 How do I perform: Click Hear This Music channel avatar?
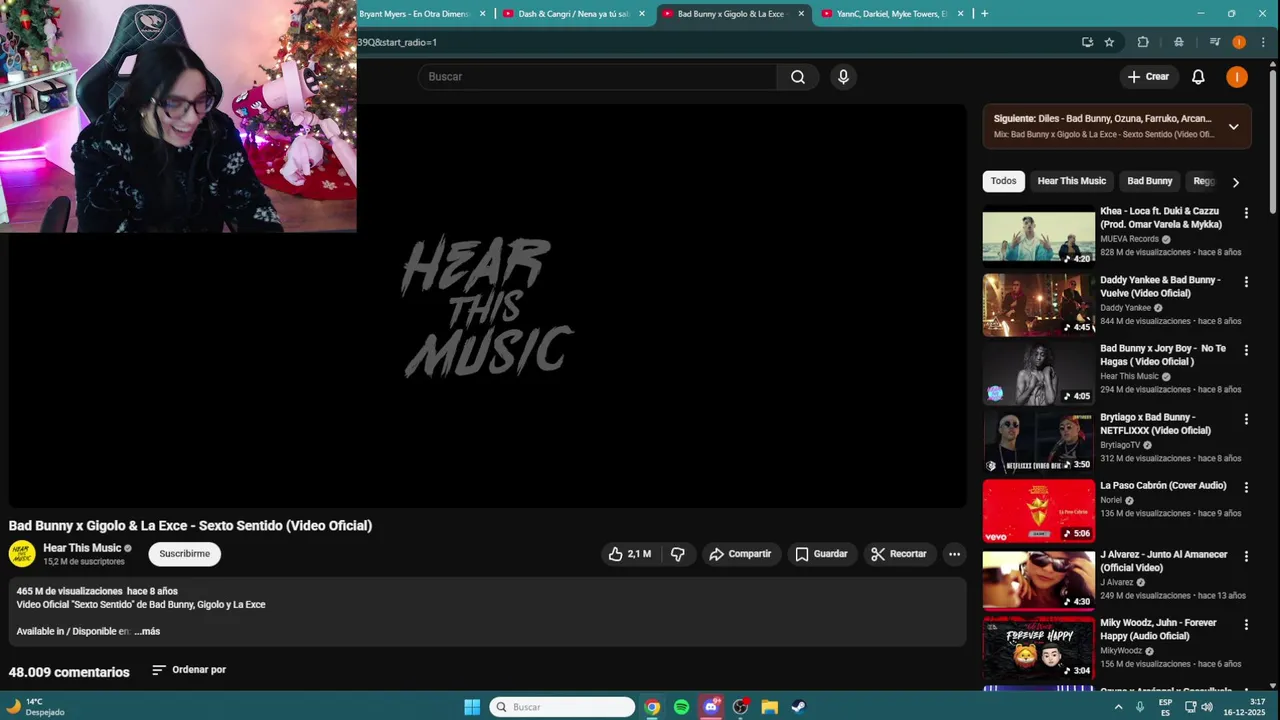click(x=22, y=554)
